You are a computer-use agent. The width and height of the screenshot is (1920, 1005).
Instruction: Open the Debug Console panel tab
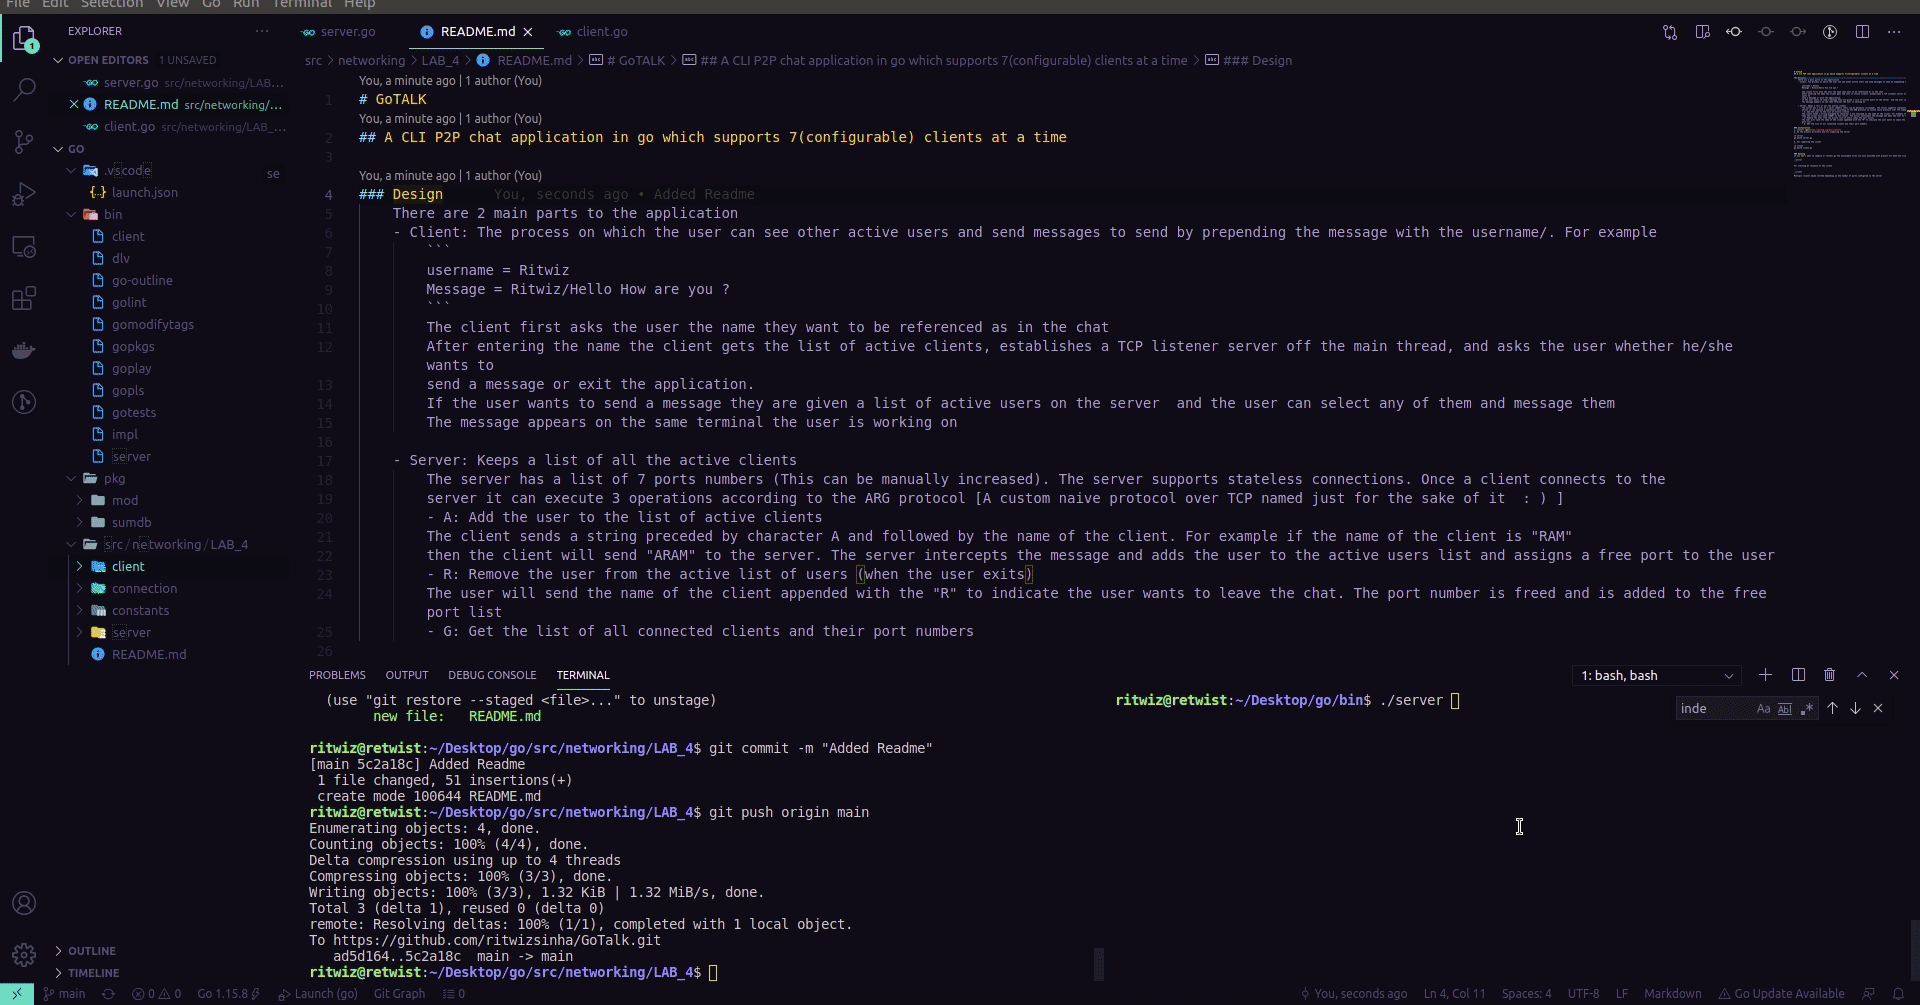click(x=492, y=675)
